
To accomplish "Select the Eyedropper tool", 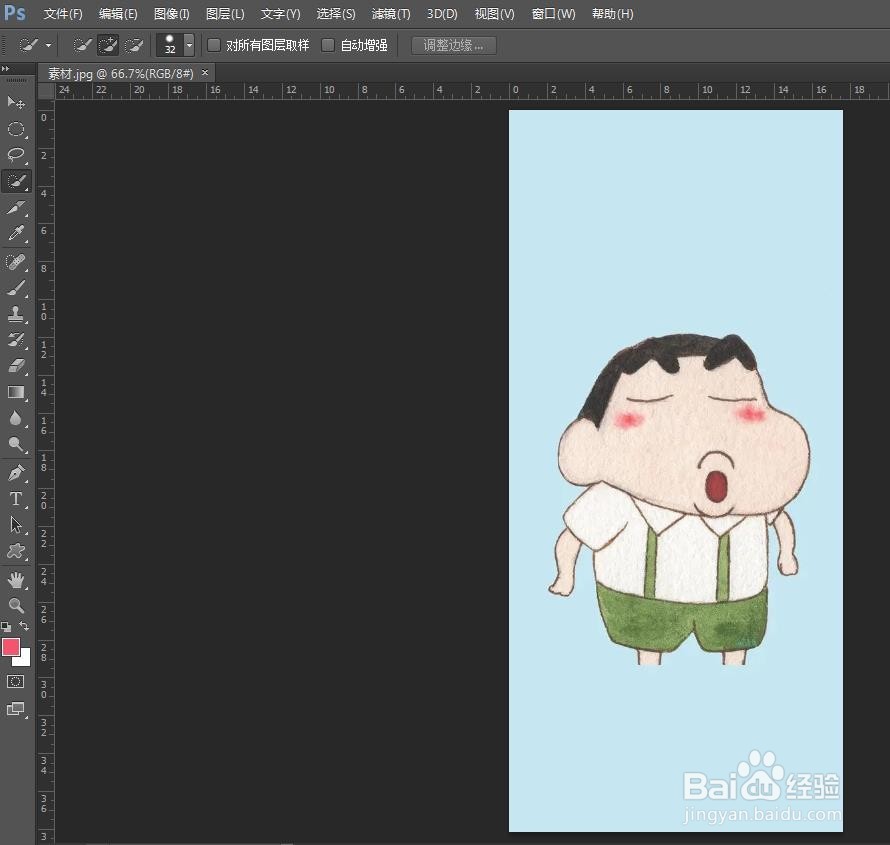I will tap(16, 233).
